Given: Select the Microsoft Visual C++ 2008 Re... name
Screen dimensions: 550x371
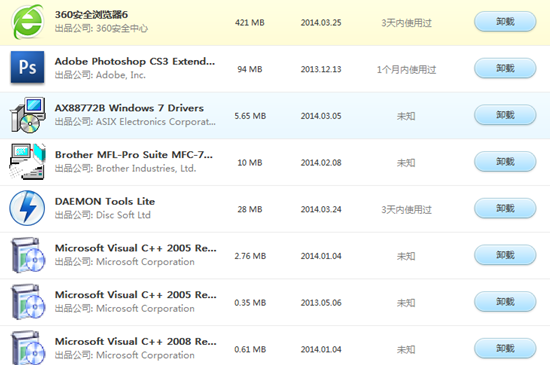Looking at the screenshot, I should coord(135,341).
